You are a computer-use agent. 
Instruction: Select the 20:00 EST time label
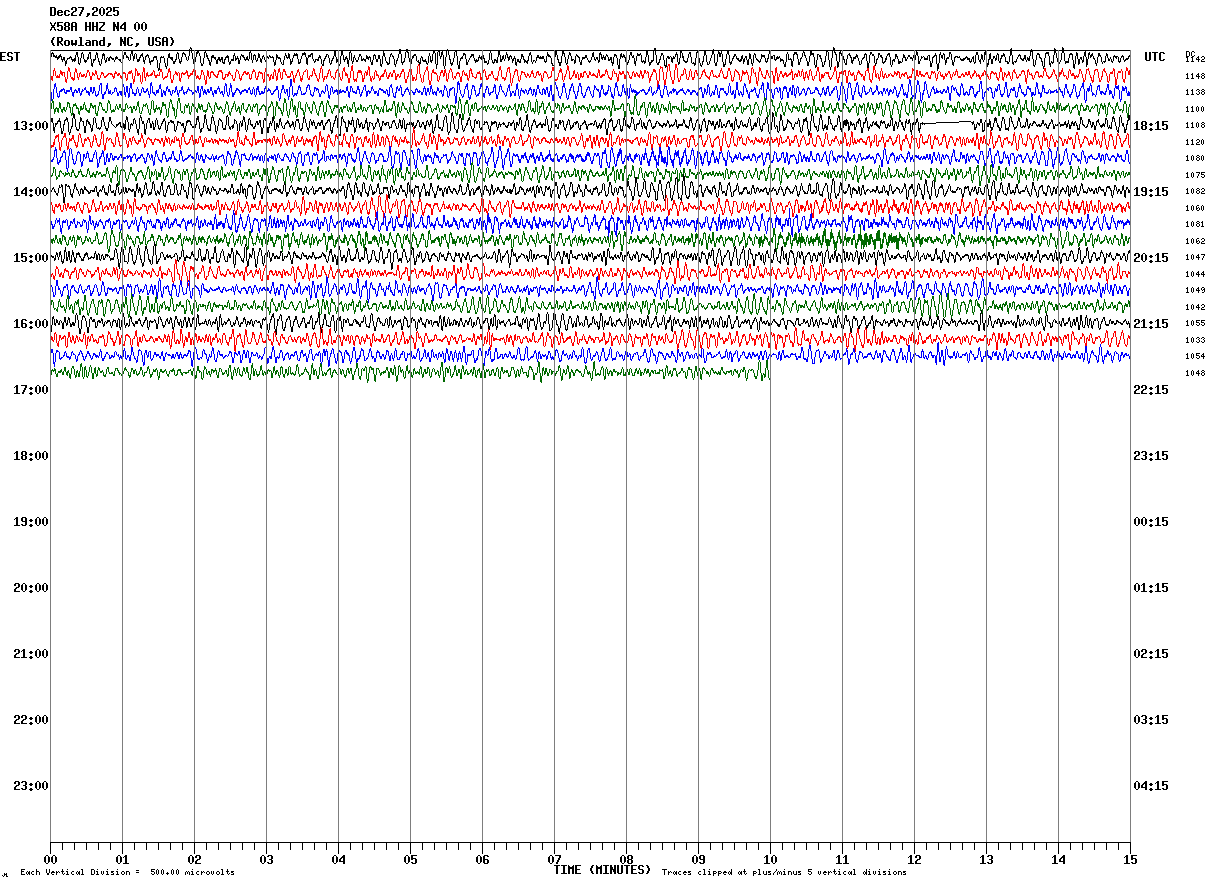[x=31, y=588]
